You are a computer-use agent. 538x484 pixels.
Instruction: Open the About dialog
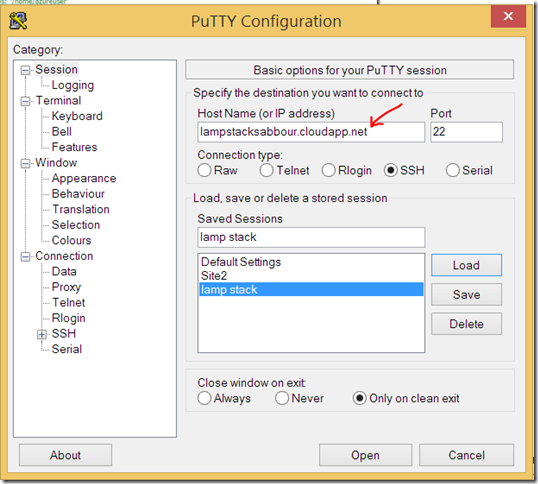pos(65,455)
